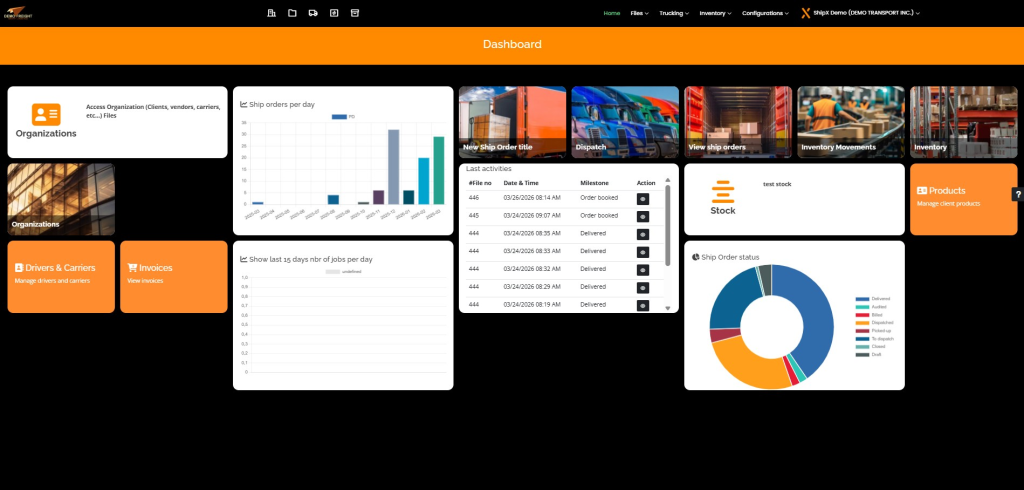
Task: Open the Invoices tile
Action: (x=173, y=276)
